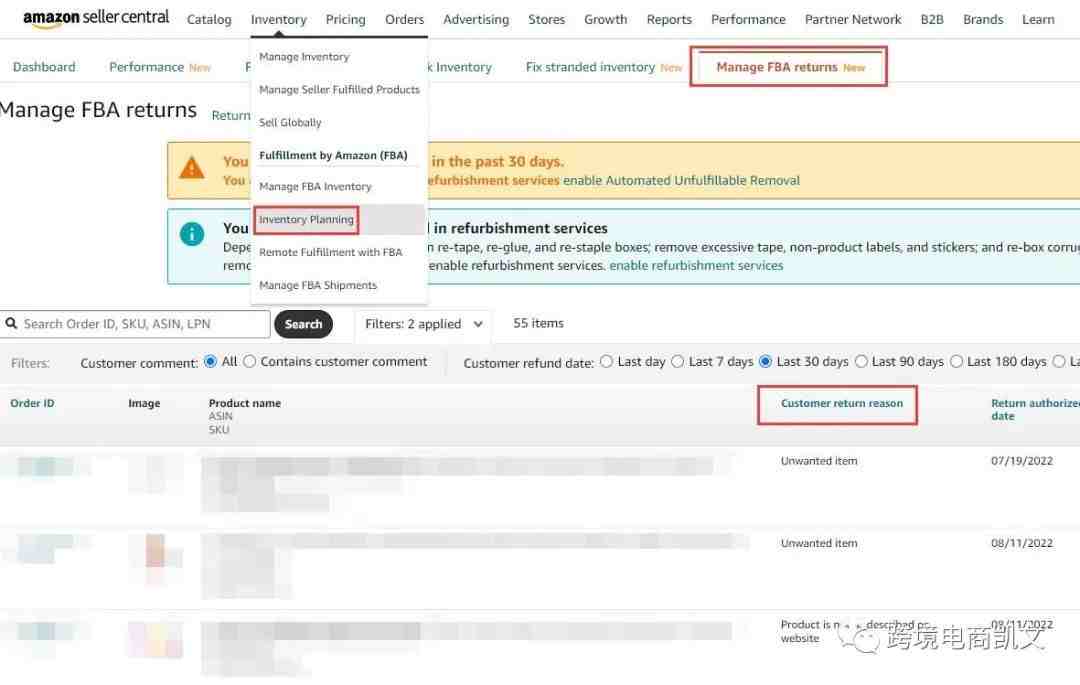Click enable Automated Unfulfillable Removal link
Image resolution: width=1080 pixels, height=685 pixels.
point(681,180)
